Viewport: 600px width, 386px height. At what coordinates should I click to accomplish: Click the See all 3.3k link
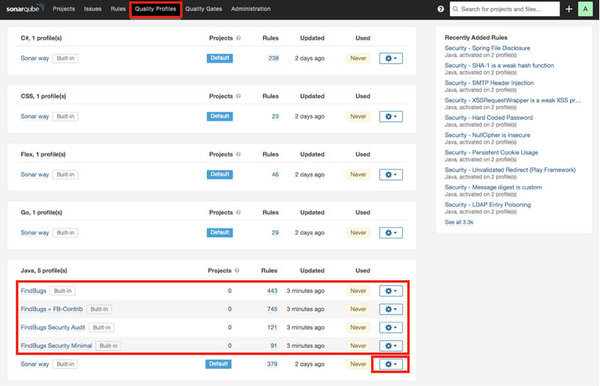click(x=459, y=222)
